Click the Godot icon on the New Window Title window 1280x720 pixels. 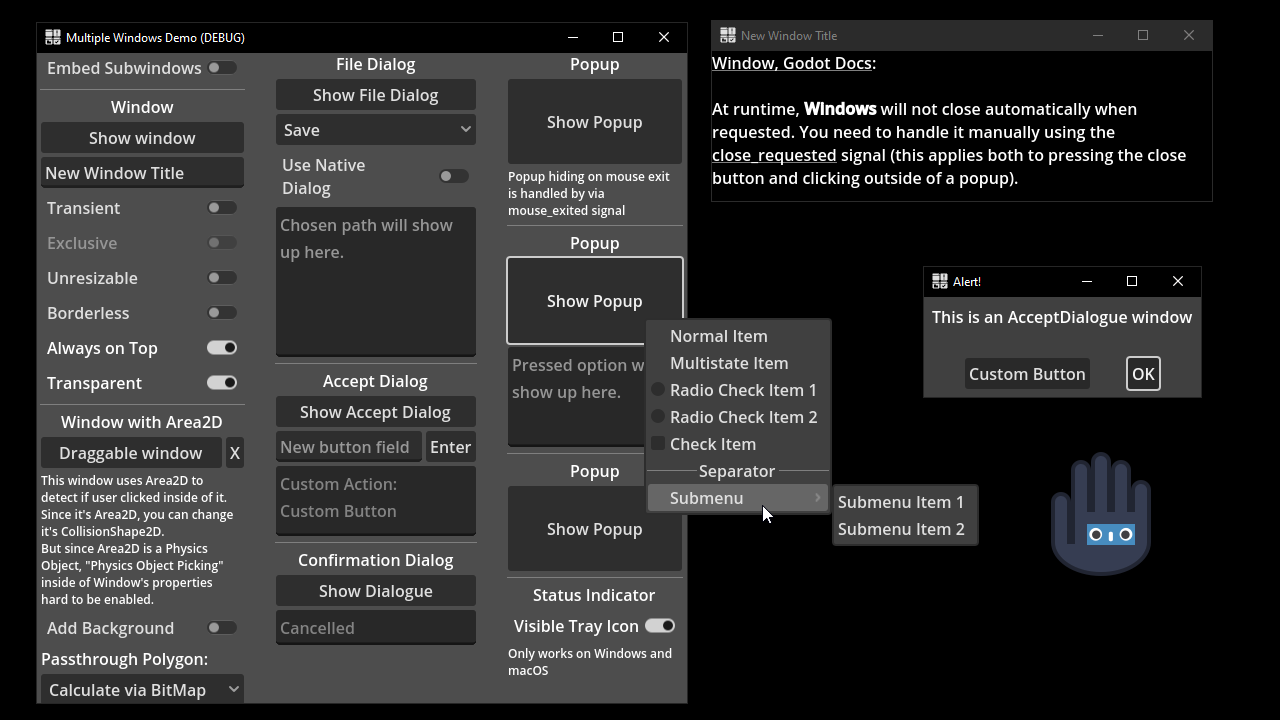pyautogui.click(x=728, y=34)
